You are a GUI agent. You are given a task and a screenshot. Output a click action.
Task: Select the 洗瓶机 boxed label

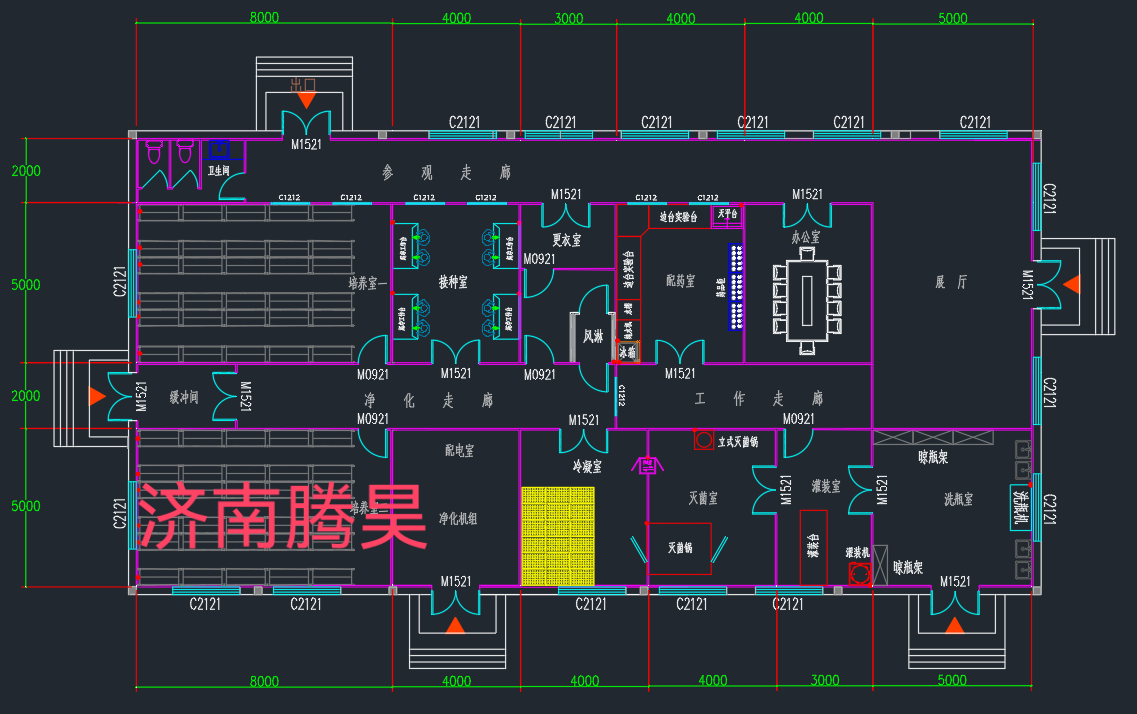click(1020, 507)
